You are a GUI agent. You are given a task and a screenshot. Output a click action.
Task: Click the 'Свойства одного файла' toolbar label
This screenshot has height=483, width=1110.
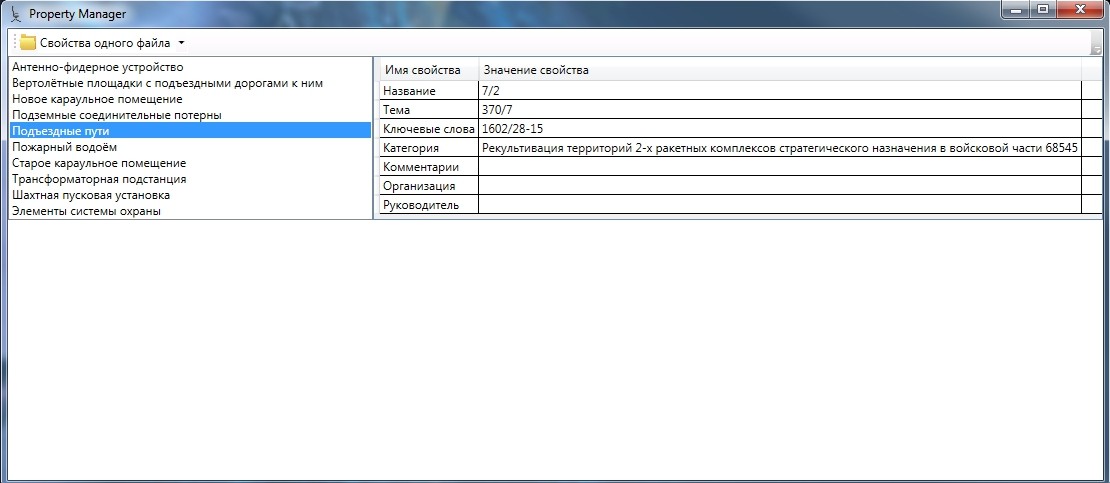105,43
